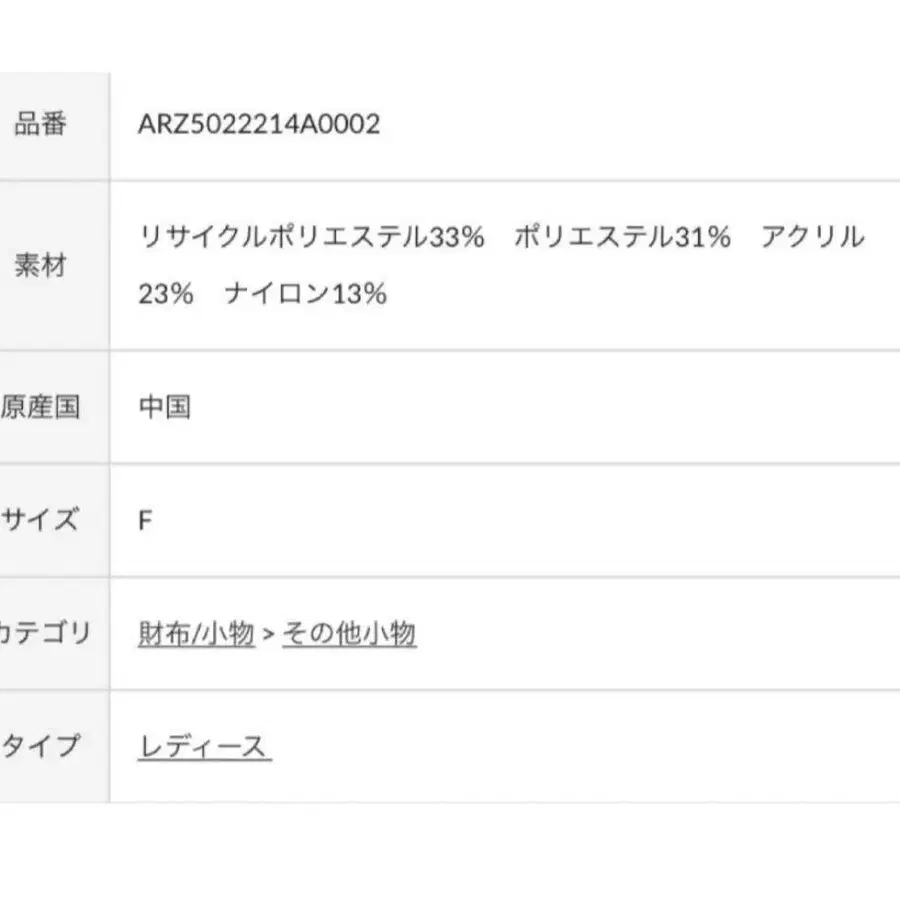The height and width of the screenshot is (900, 900).
Task: Click the 23% acrylic percentage
Action: (x=166, y=295)
